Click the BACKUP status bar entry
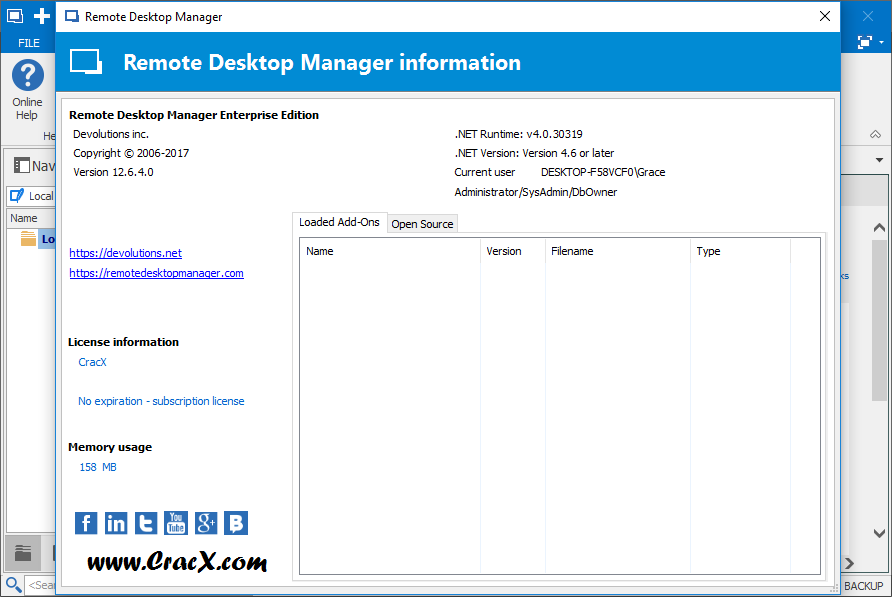Image resolution: width=892 pixels, height=597 pixels. click(x=864, y=586)
